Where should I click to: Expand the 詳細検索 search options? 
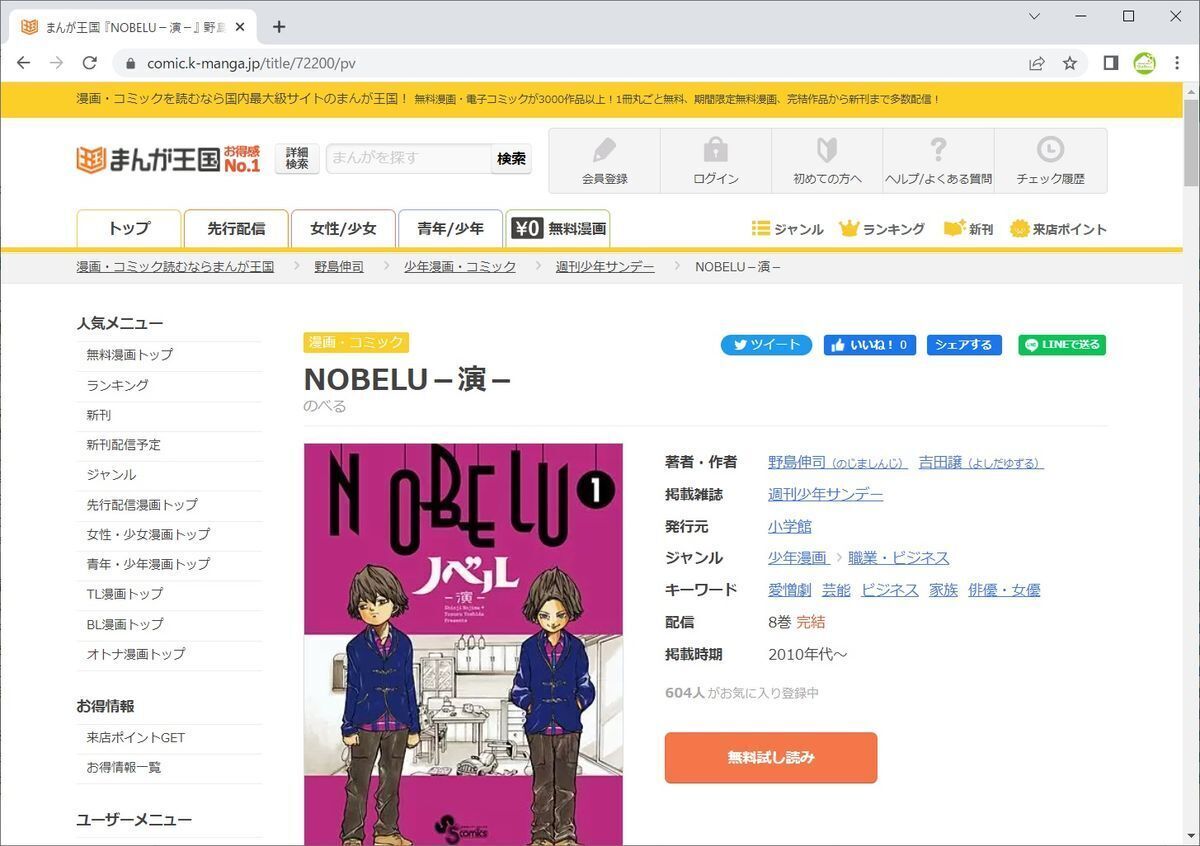click(296, 158)
